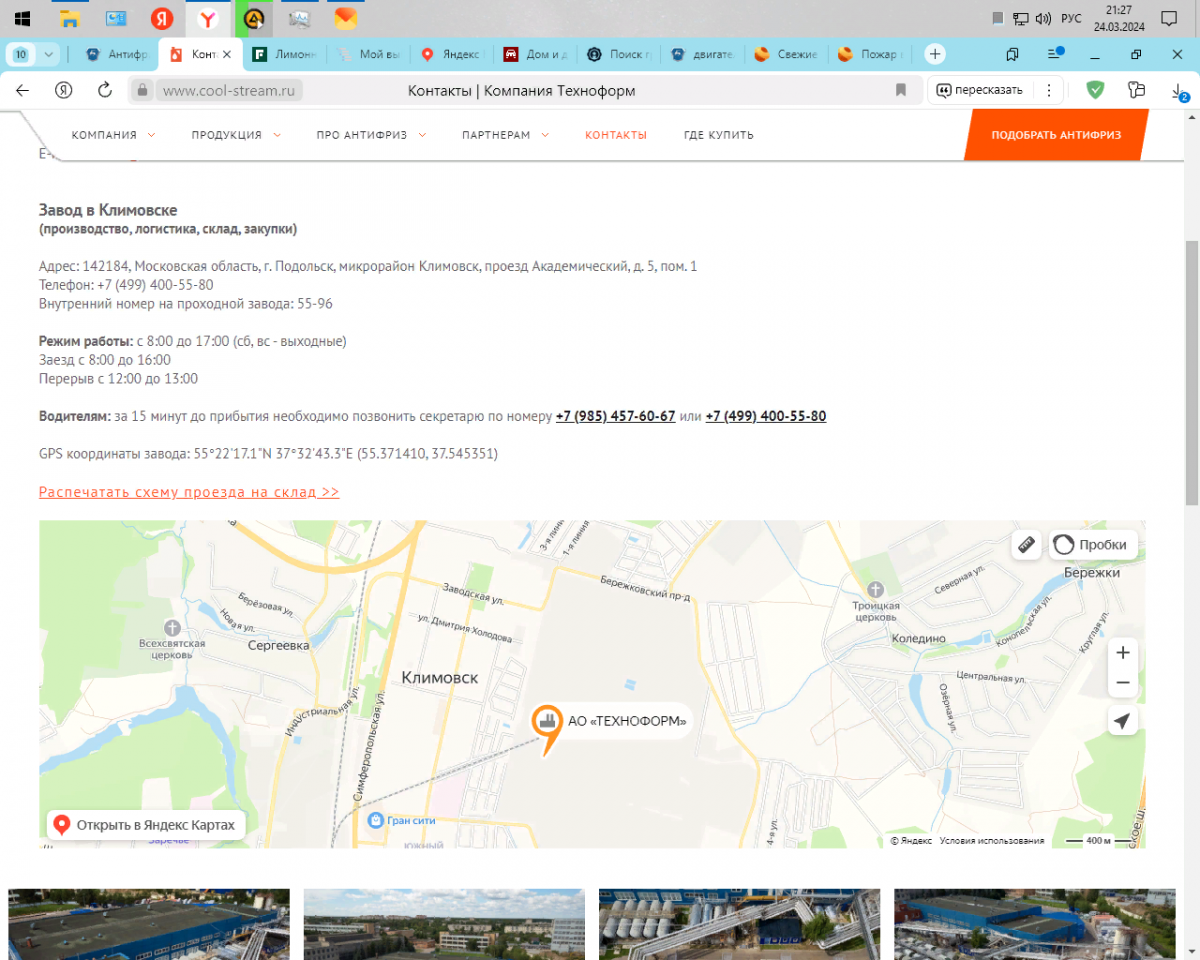The image size is (1200, 960).
Task: Open the tab group counter dropdown
Action: click(33, 54)
